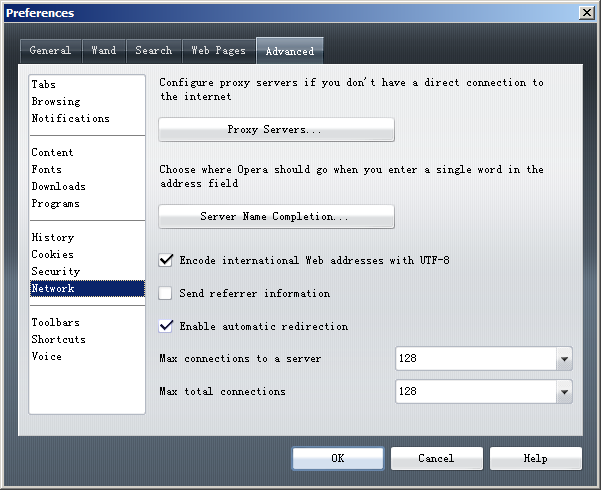This screenshot has width=601, height=490.
Task: Uncheck Encode international Web addresses with UTF-8
Action: (x=166, y=260)
